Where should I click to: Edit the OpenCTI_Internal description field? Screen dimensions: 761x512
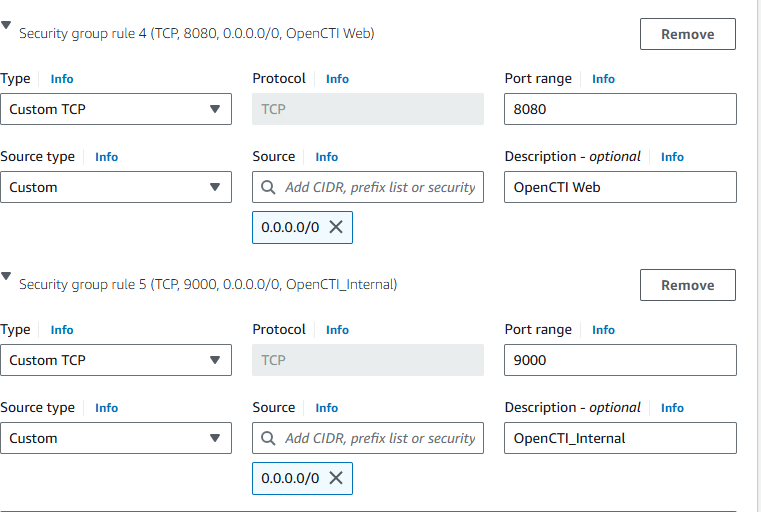click(x=620, y=438)
